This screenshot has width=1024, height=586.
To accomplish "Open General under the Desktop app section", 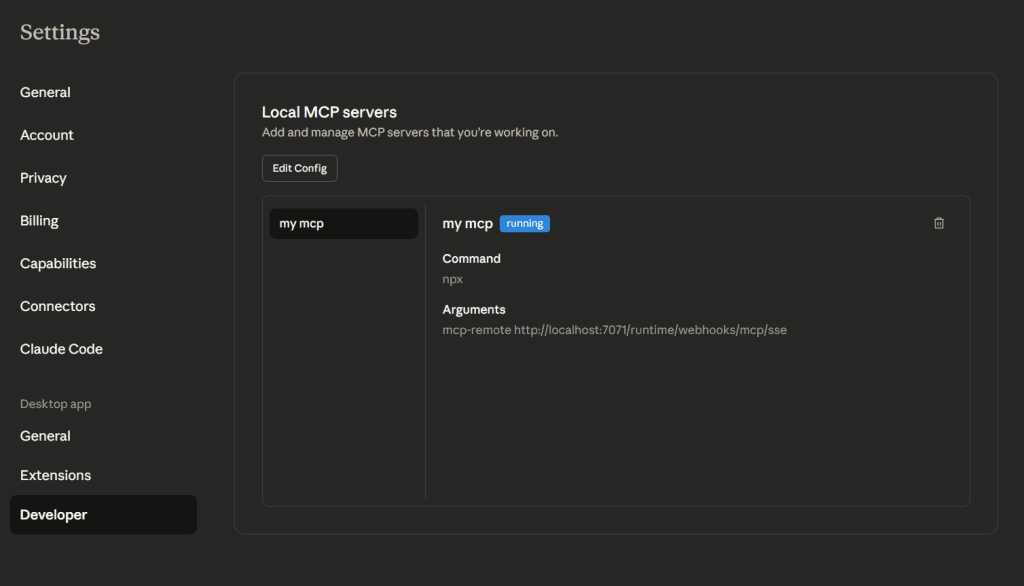I will (46, 436).
